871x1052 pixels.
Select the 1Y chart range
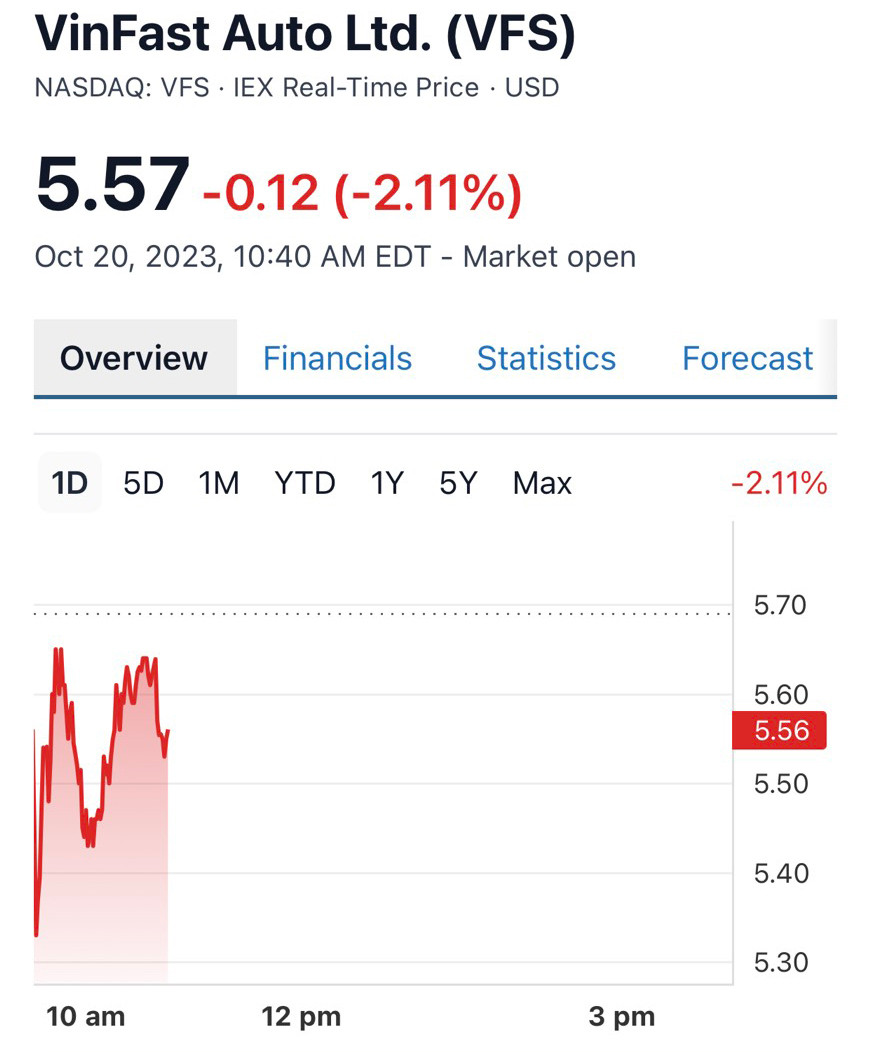(387, 483)
